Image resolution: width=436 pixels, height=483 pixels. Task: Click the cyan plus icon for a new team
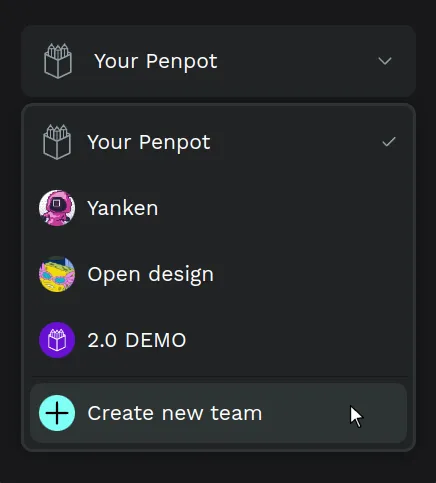[57, 413]
